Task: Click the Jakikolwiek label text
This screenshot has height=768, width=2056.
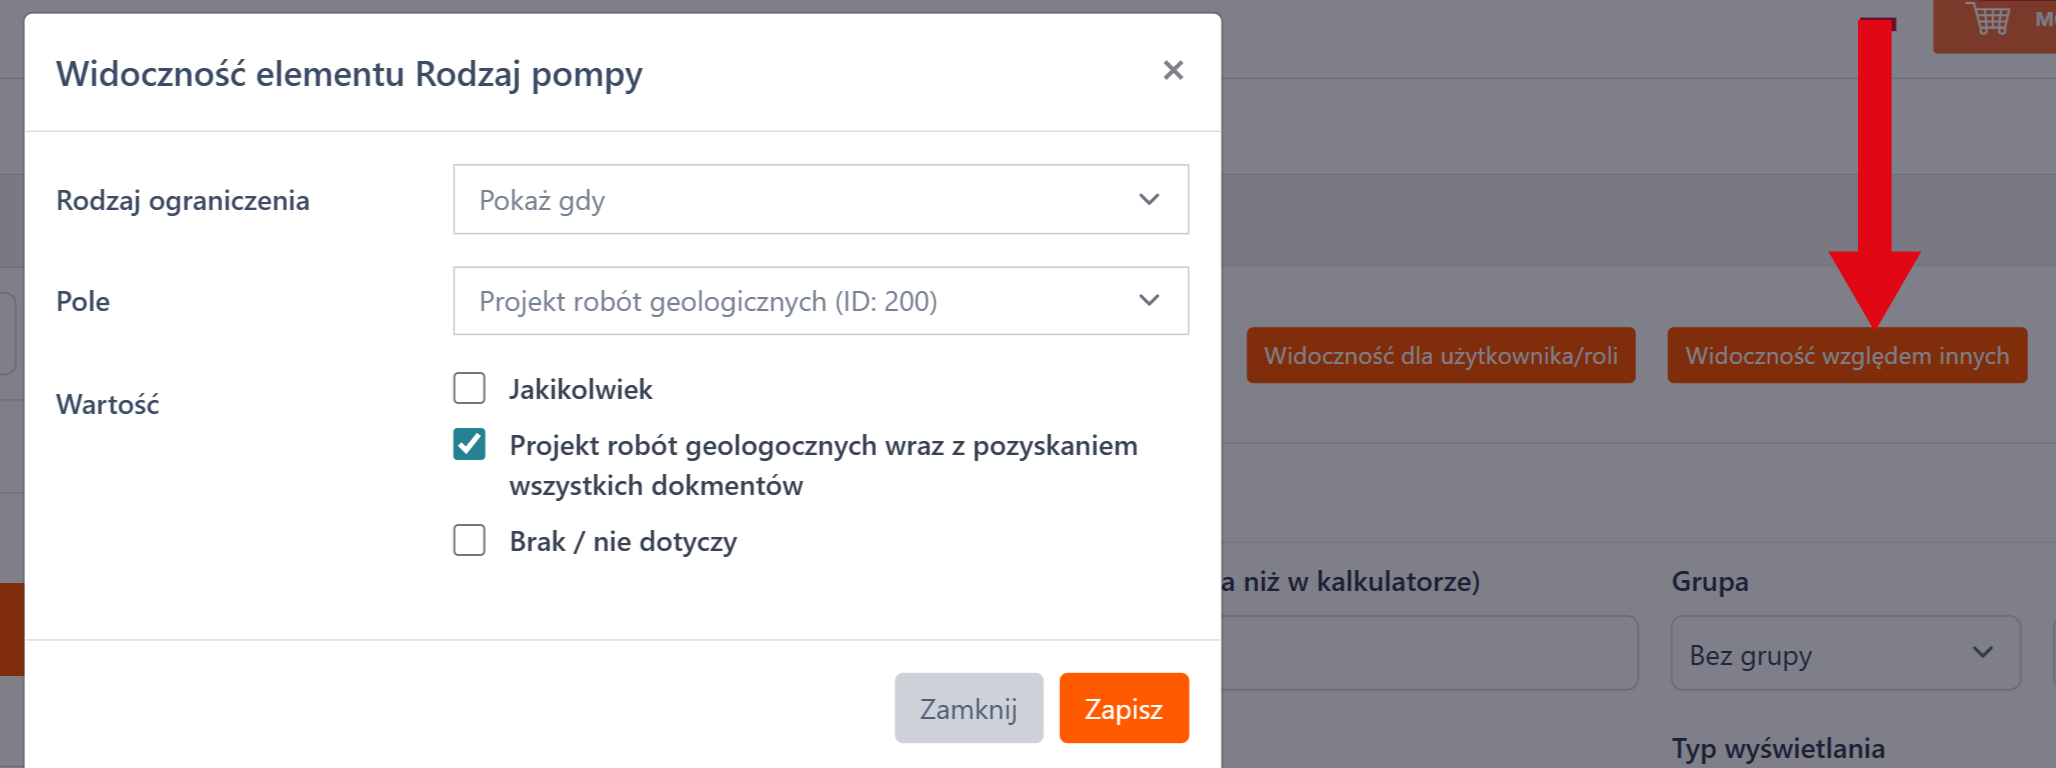Action: point(580,389)
